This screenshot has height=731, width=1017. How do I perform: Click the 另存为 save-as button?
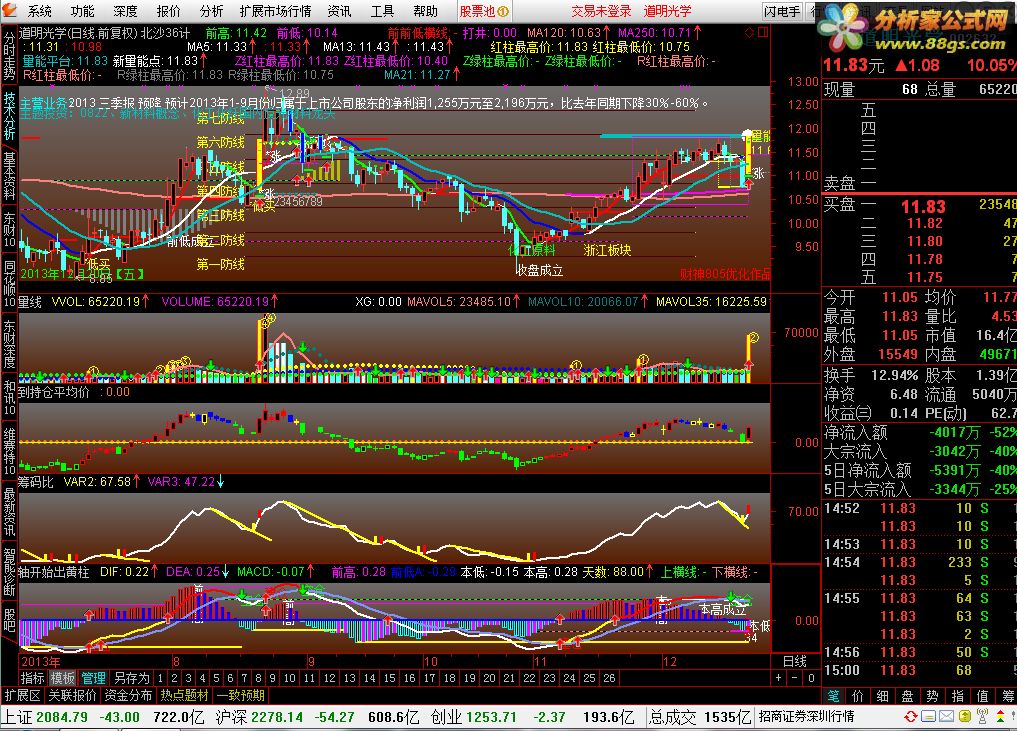coord(132,678)
